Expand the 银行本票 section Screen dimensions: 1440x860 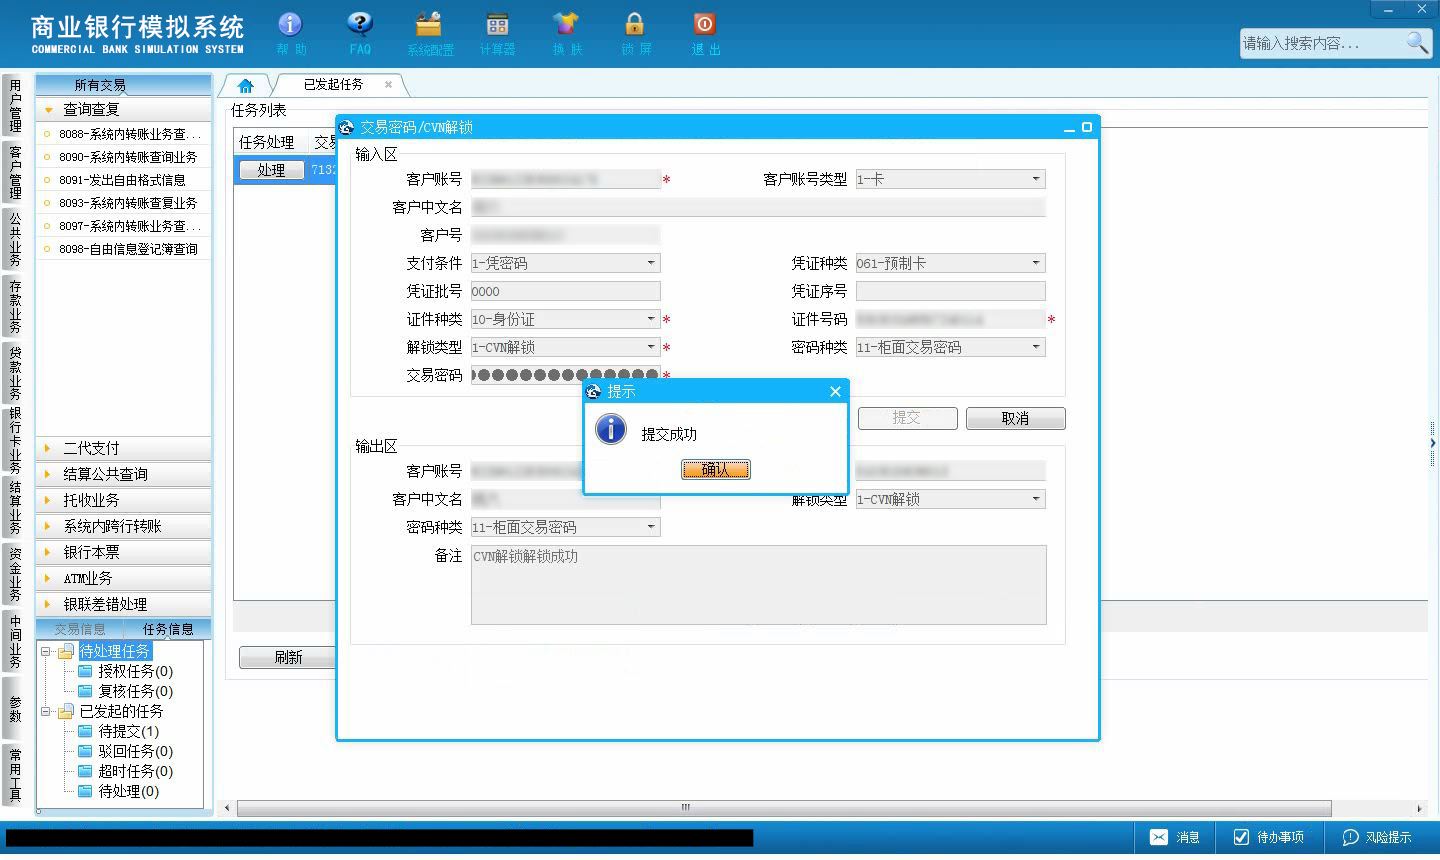coord(124,552)
